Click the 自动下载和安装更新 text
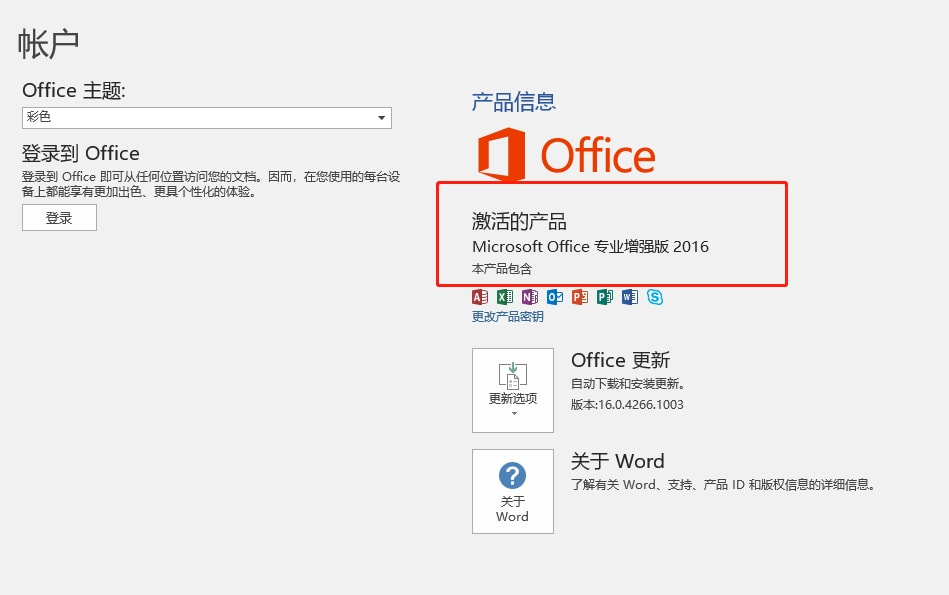The image size is (949, 595). (628, 384)
